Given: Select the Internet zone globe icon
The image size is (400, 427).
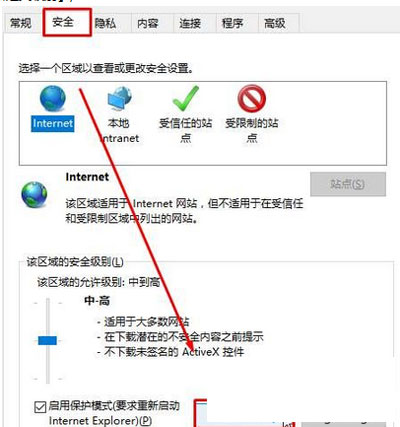Looking at the screenshot, I should point(53,99).
